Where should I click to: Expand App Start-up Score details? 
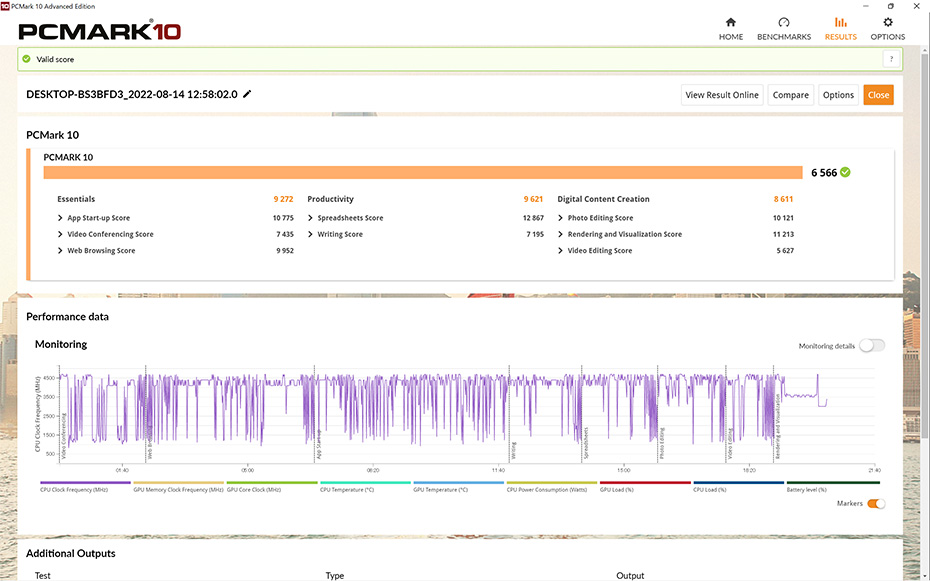[x=61, y=218]
